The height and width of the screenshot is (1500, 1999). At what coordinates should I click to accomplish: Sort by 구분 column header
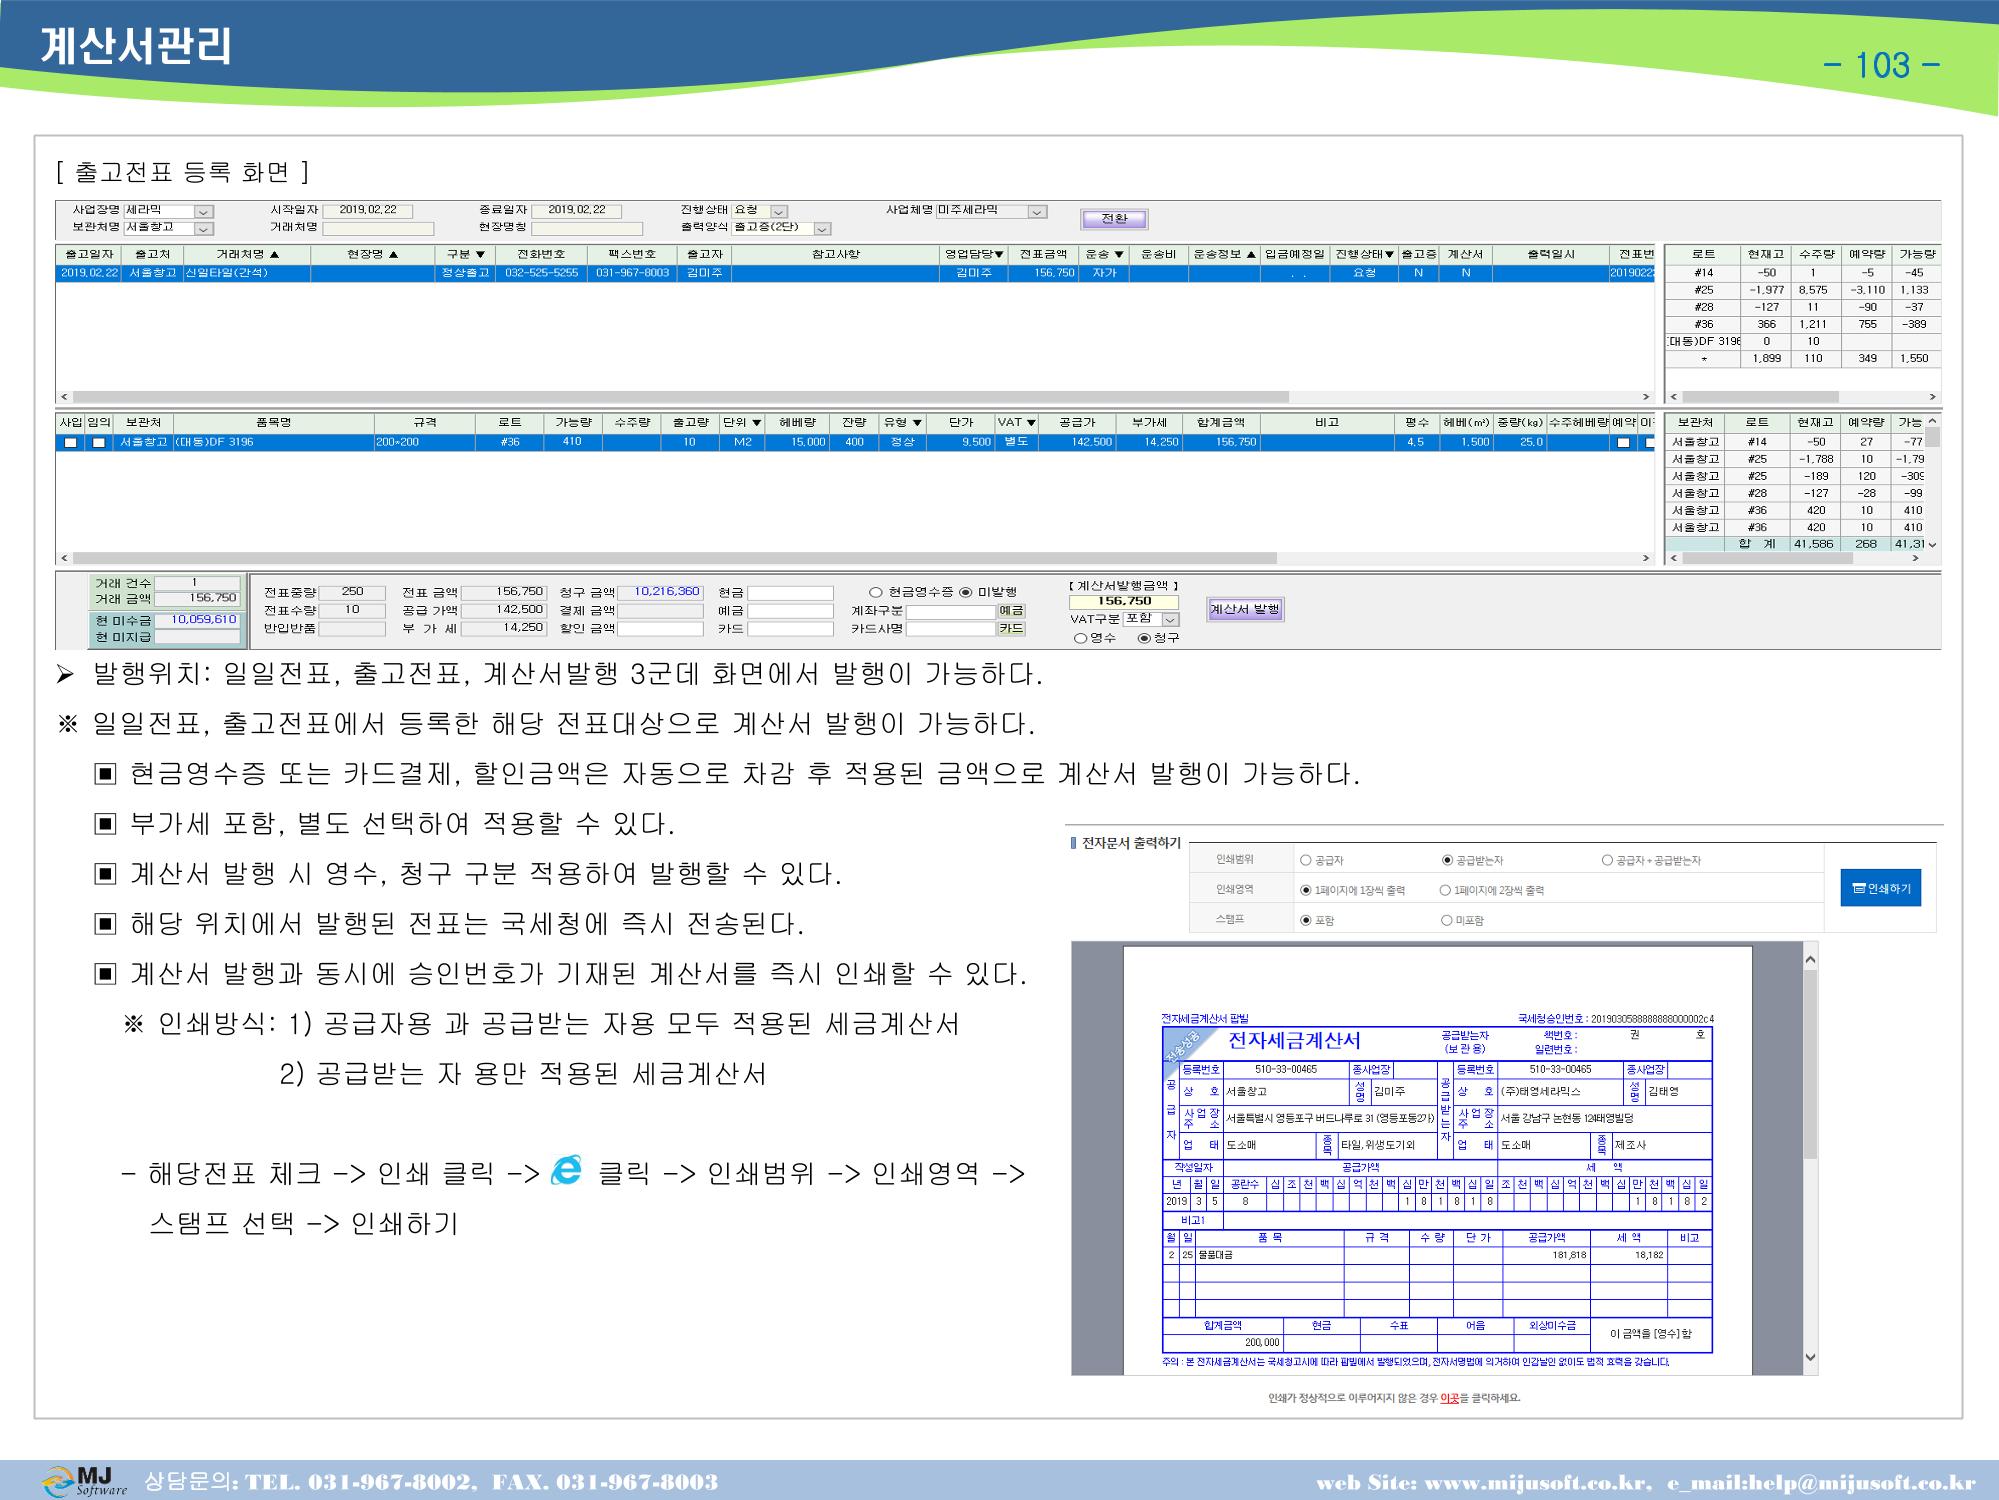pyautogui.click(x=465, y=254)
